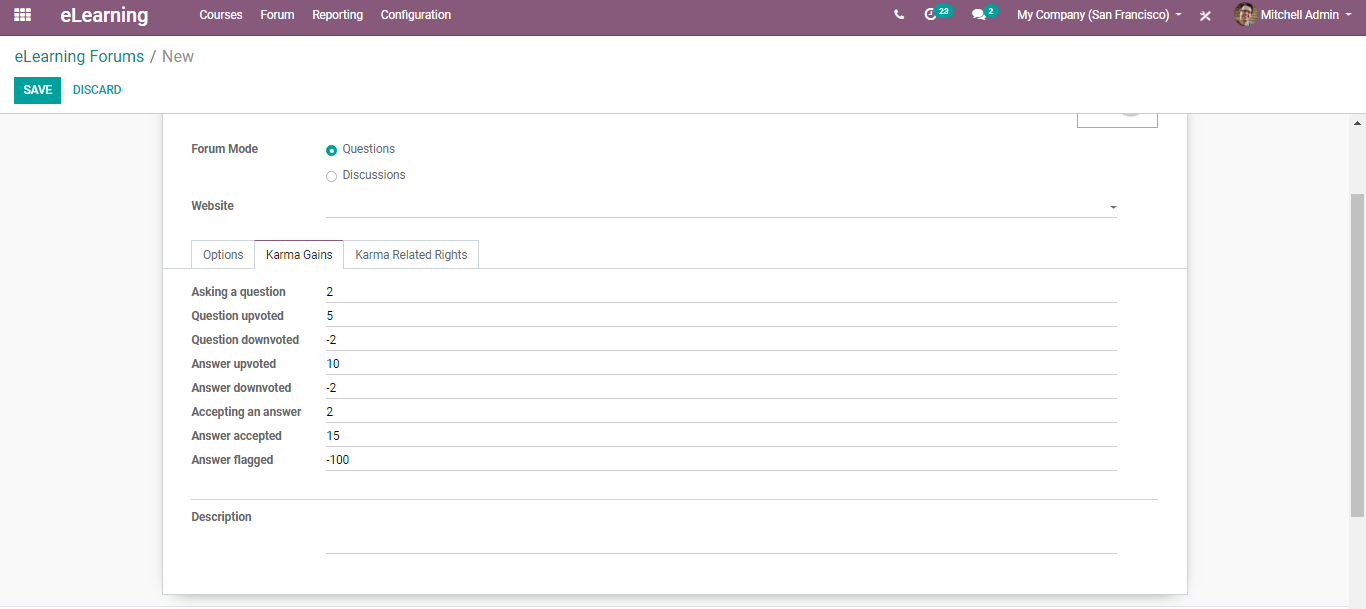Click the Forum Mode label
This screenshot has width=1366, height=609.
[225, 149]
